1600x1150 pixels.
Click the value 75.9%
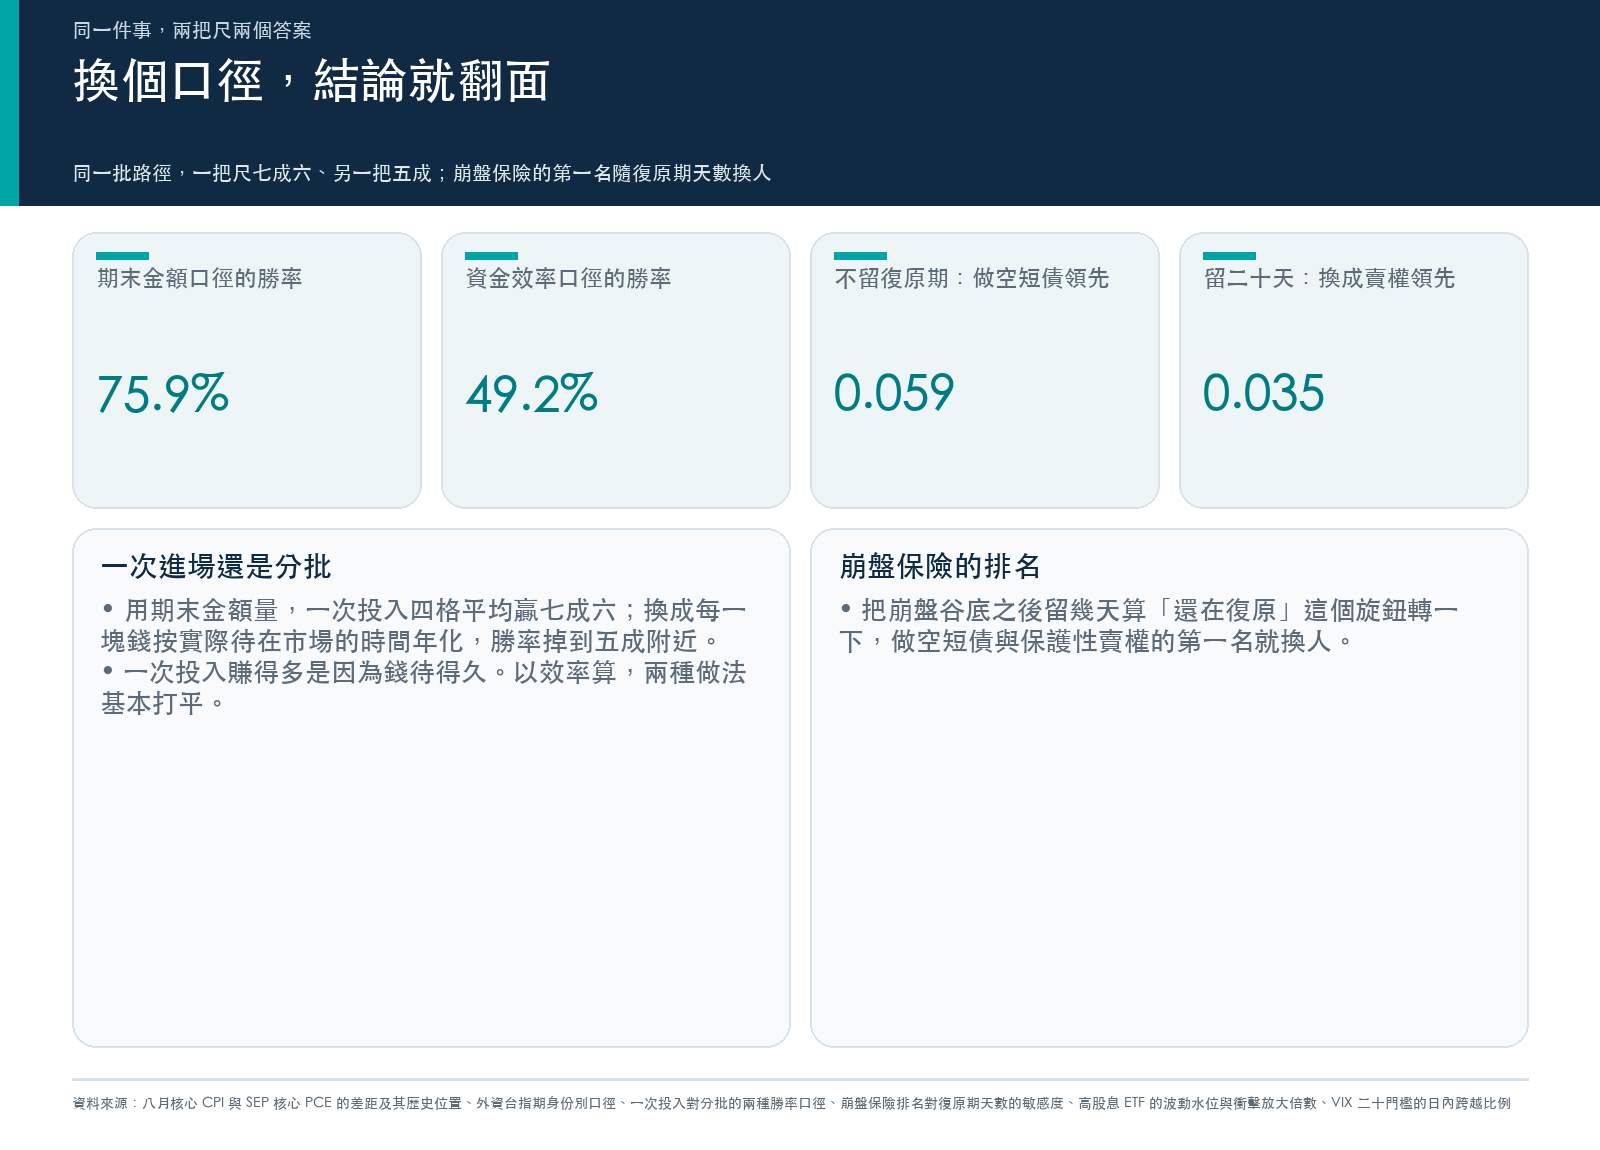(x=163, y=393)
